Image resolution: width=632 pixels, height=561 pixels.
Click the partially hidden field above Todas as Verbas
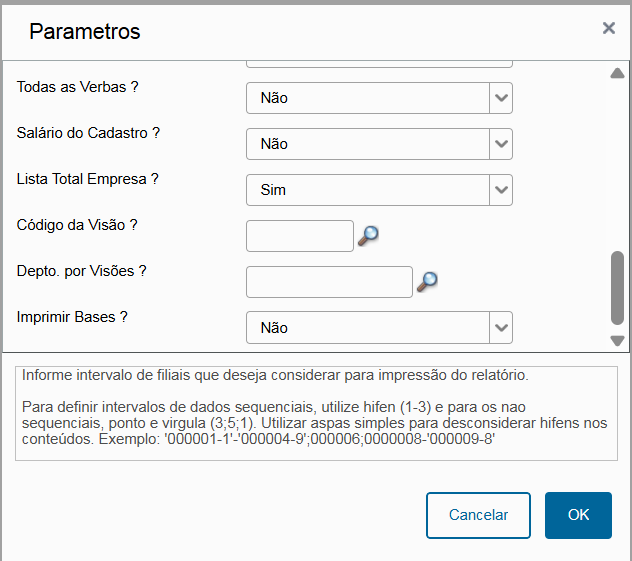[379, 64]
